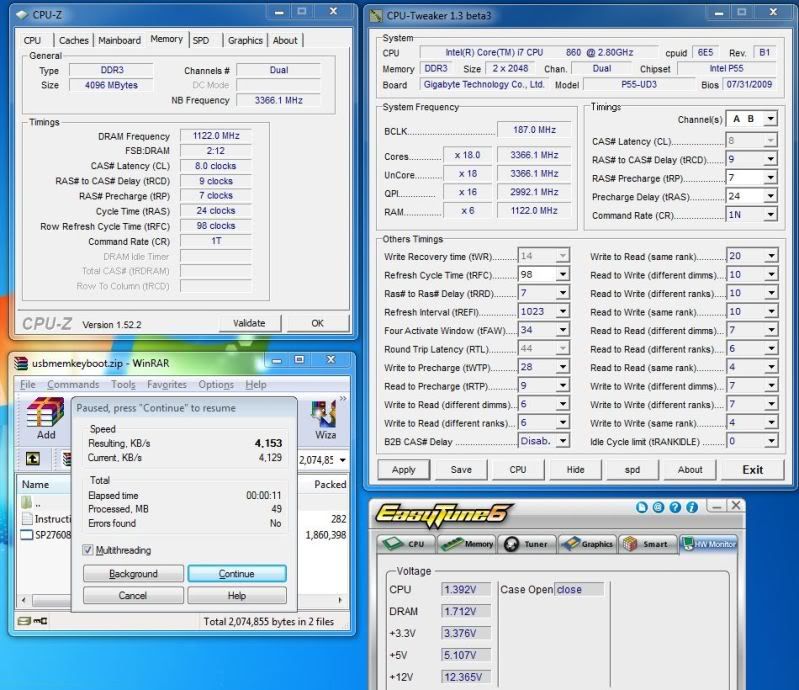Open Write to Read (same rank) dropdown
Image resolution: width=799 pixels, height=690 pixels.
coord(771,256)
